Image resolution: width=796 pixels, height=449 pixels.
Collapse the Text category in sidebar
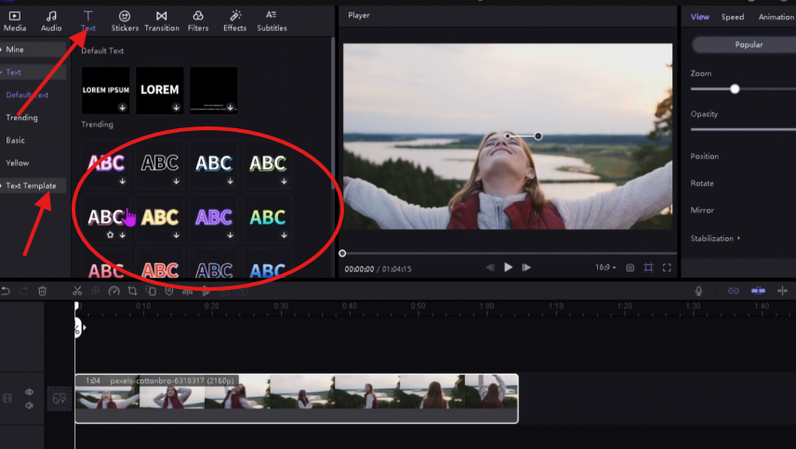point(32,72)
